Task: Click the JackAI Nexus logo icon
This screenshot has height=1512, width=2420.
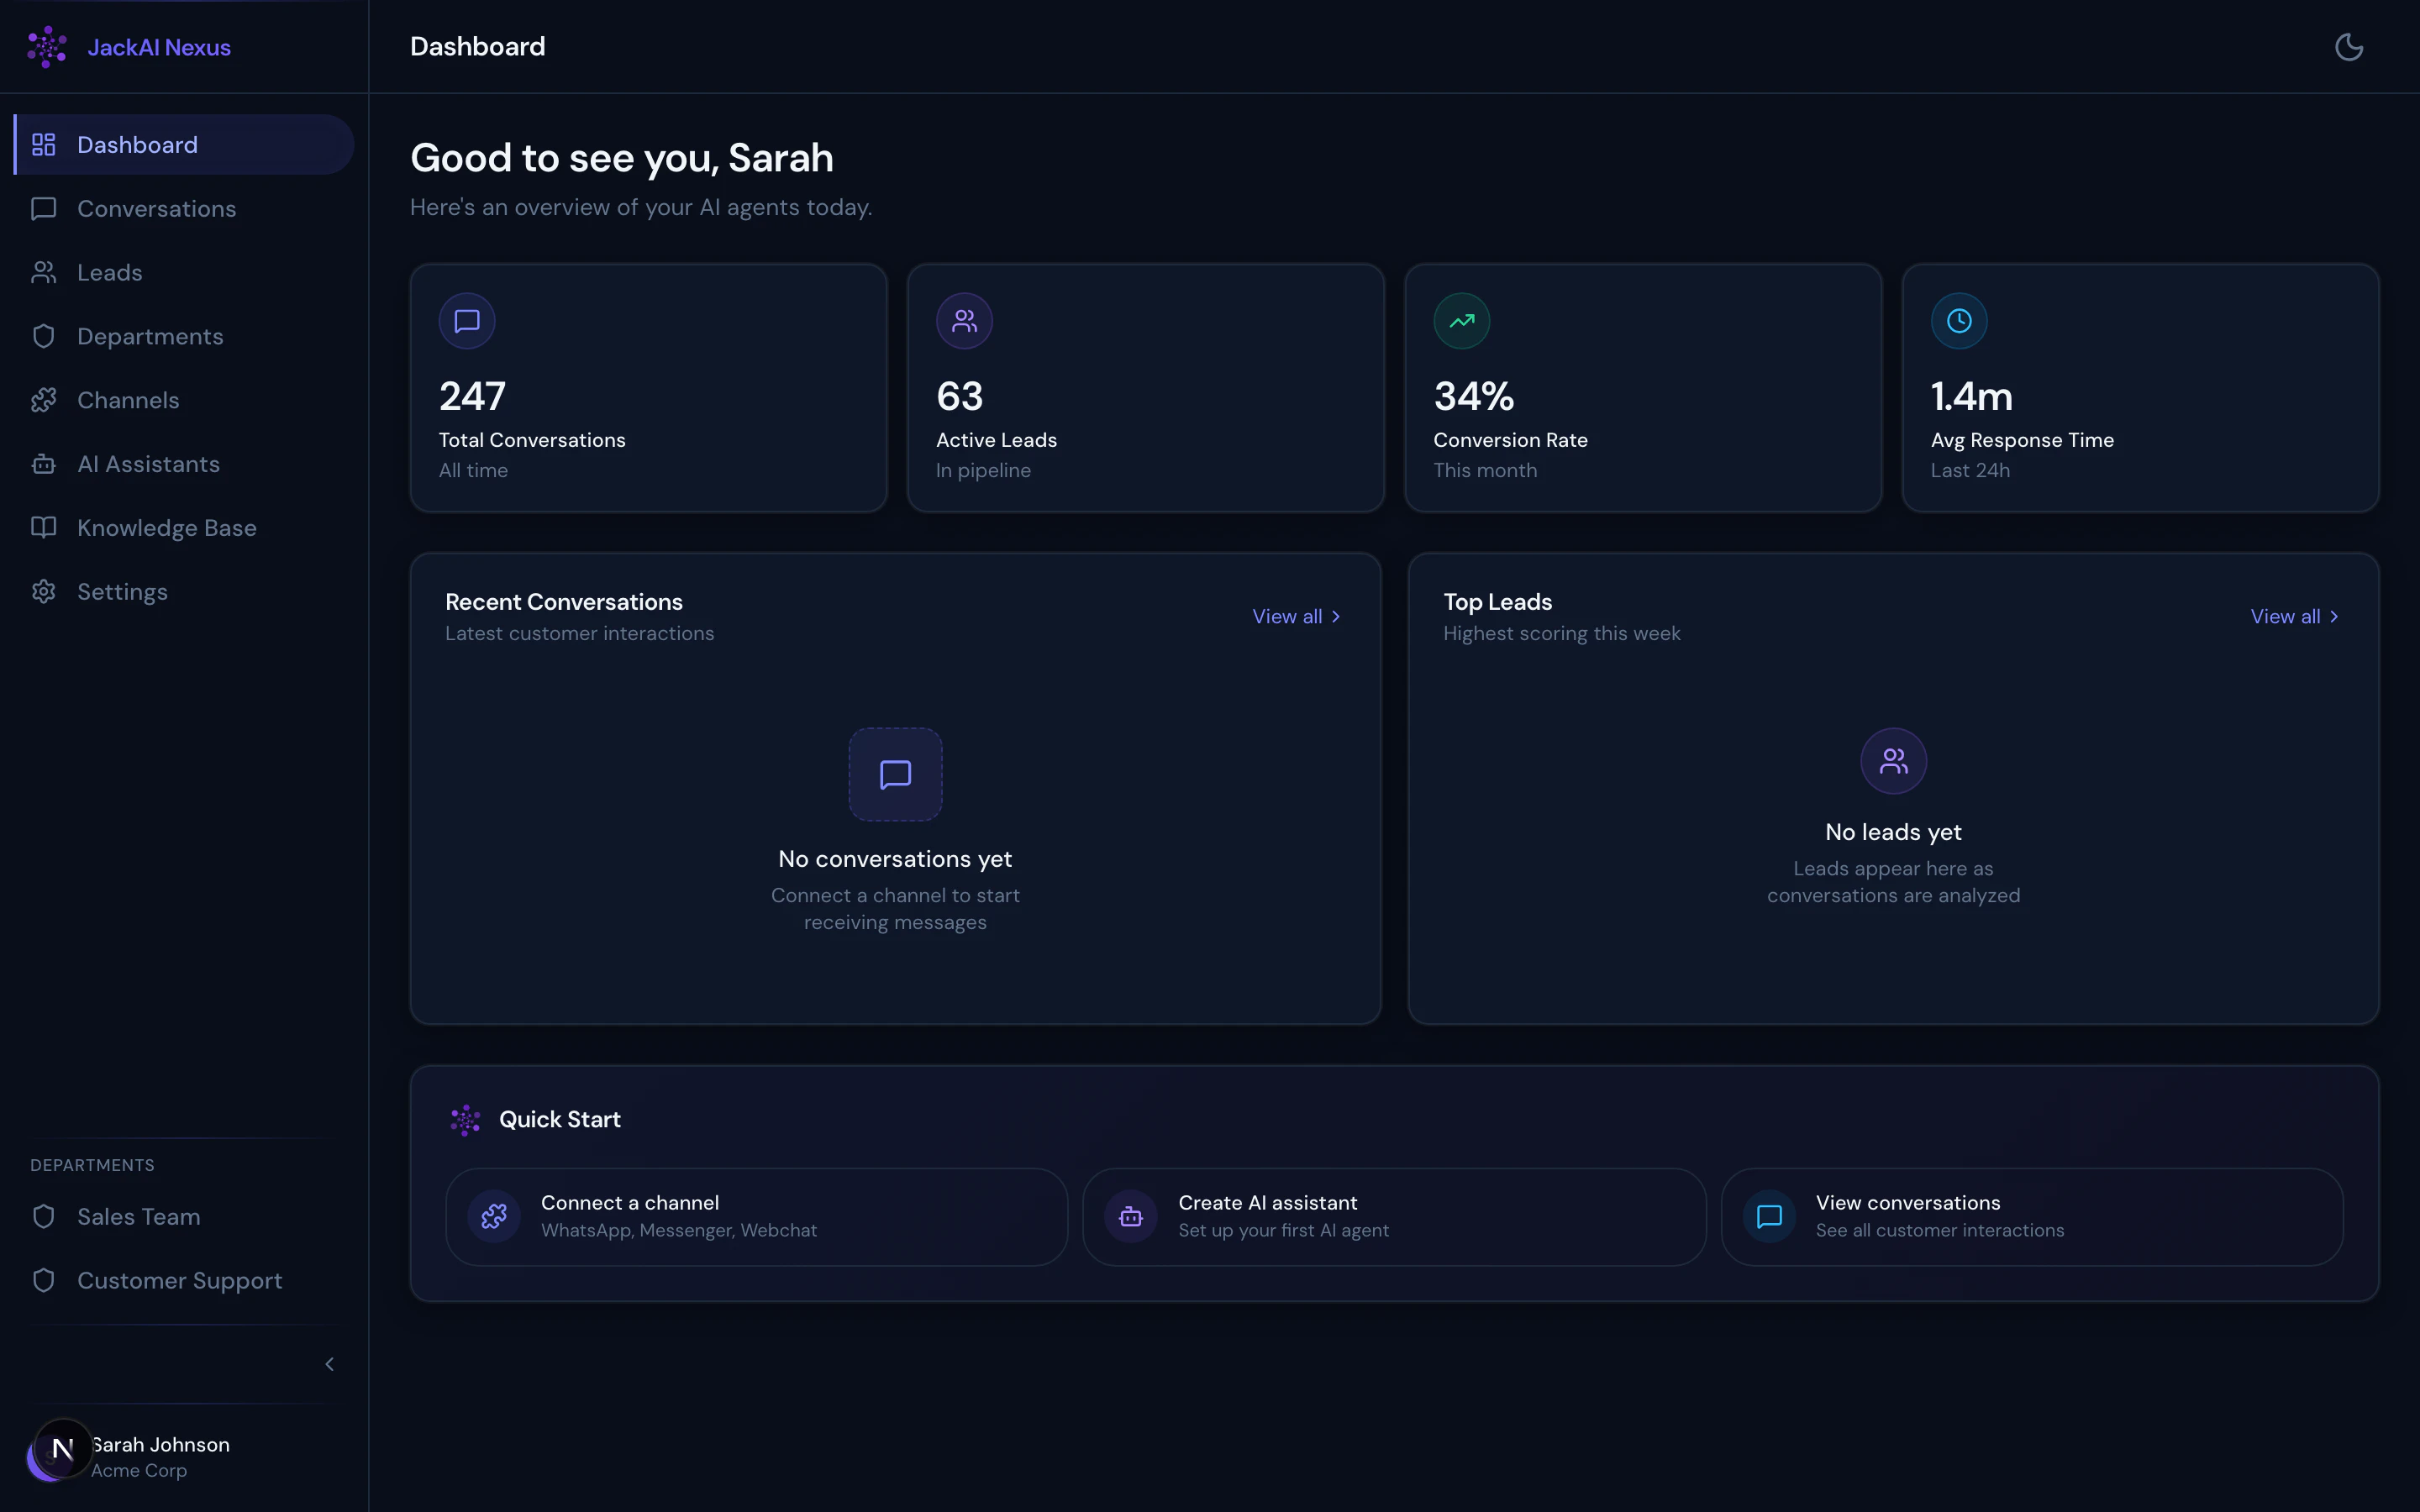Action: pyautogui.click(x=47, y=47)
